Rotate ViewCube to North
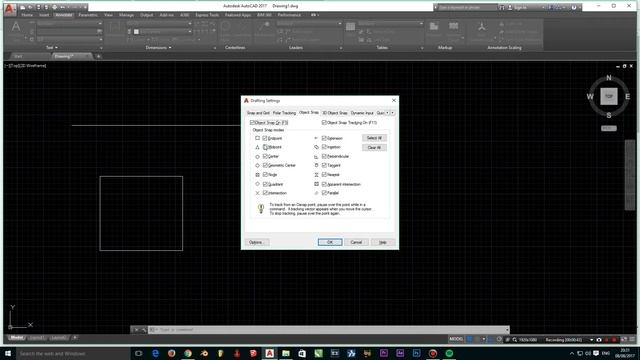 point(609,78)
